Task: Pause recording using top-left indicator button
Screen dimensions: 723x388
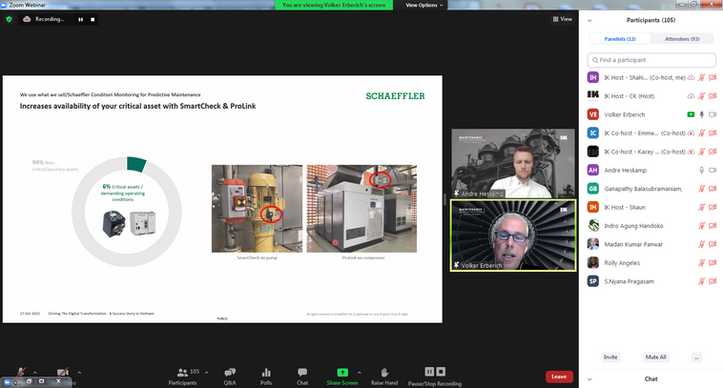Action: click(81, 19)
